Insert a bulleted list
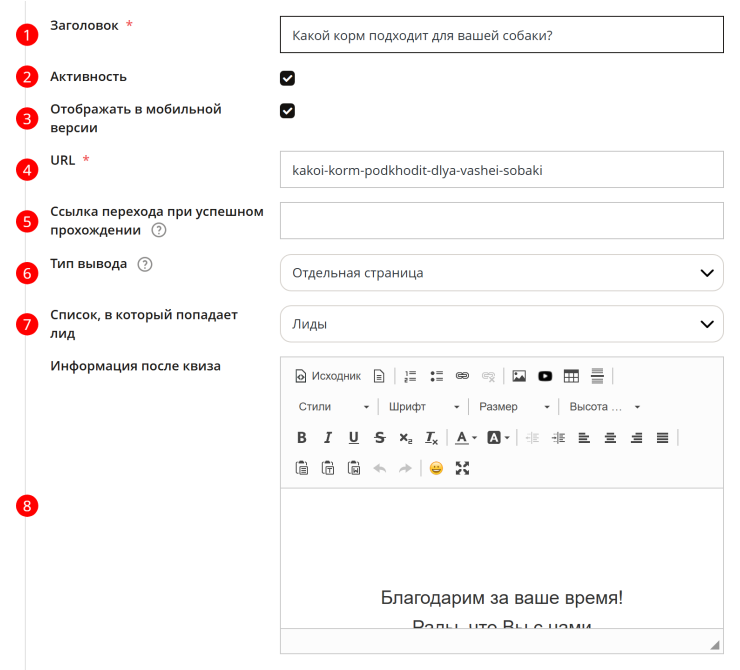This screenshot has width=740, height=670. 437,376
